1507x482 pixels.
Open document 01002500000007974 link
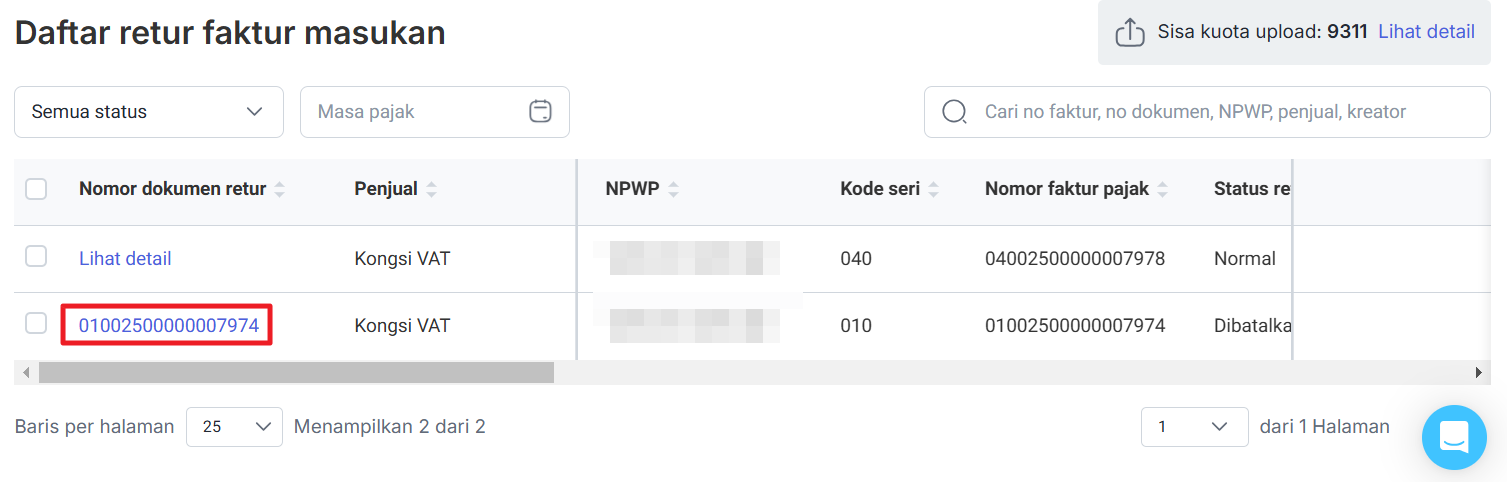(x=169, y=326)
